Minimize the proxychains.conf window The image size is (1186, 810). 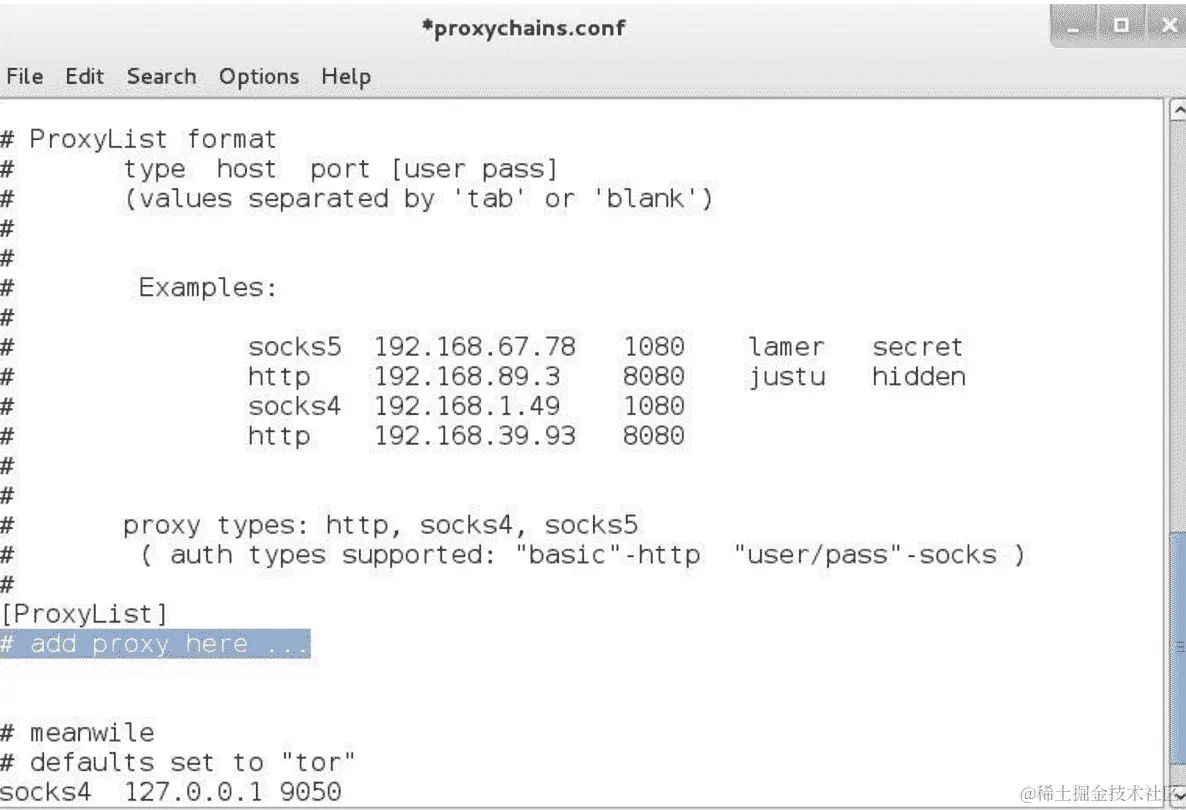[x=1073, y=27]
